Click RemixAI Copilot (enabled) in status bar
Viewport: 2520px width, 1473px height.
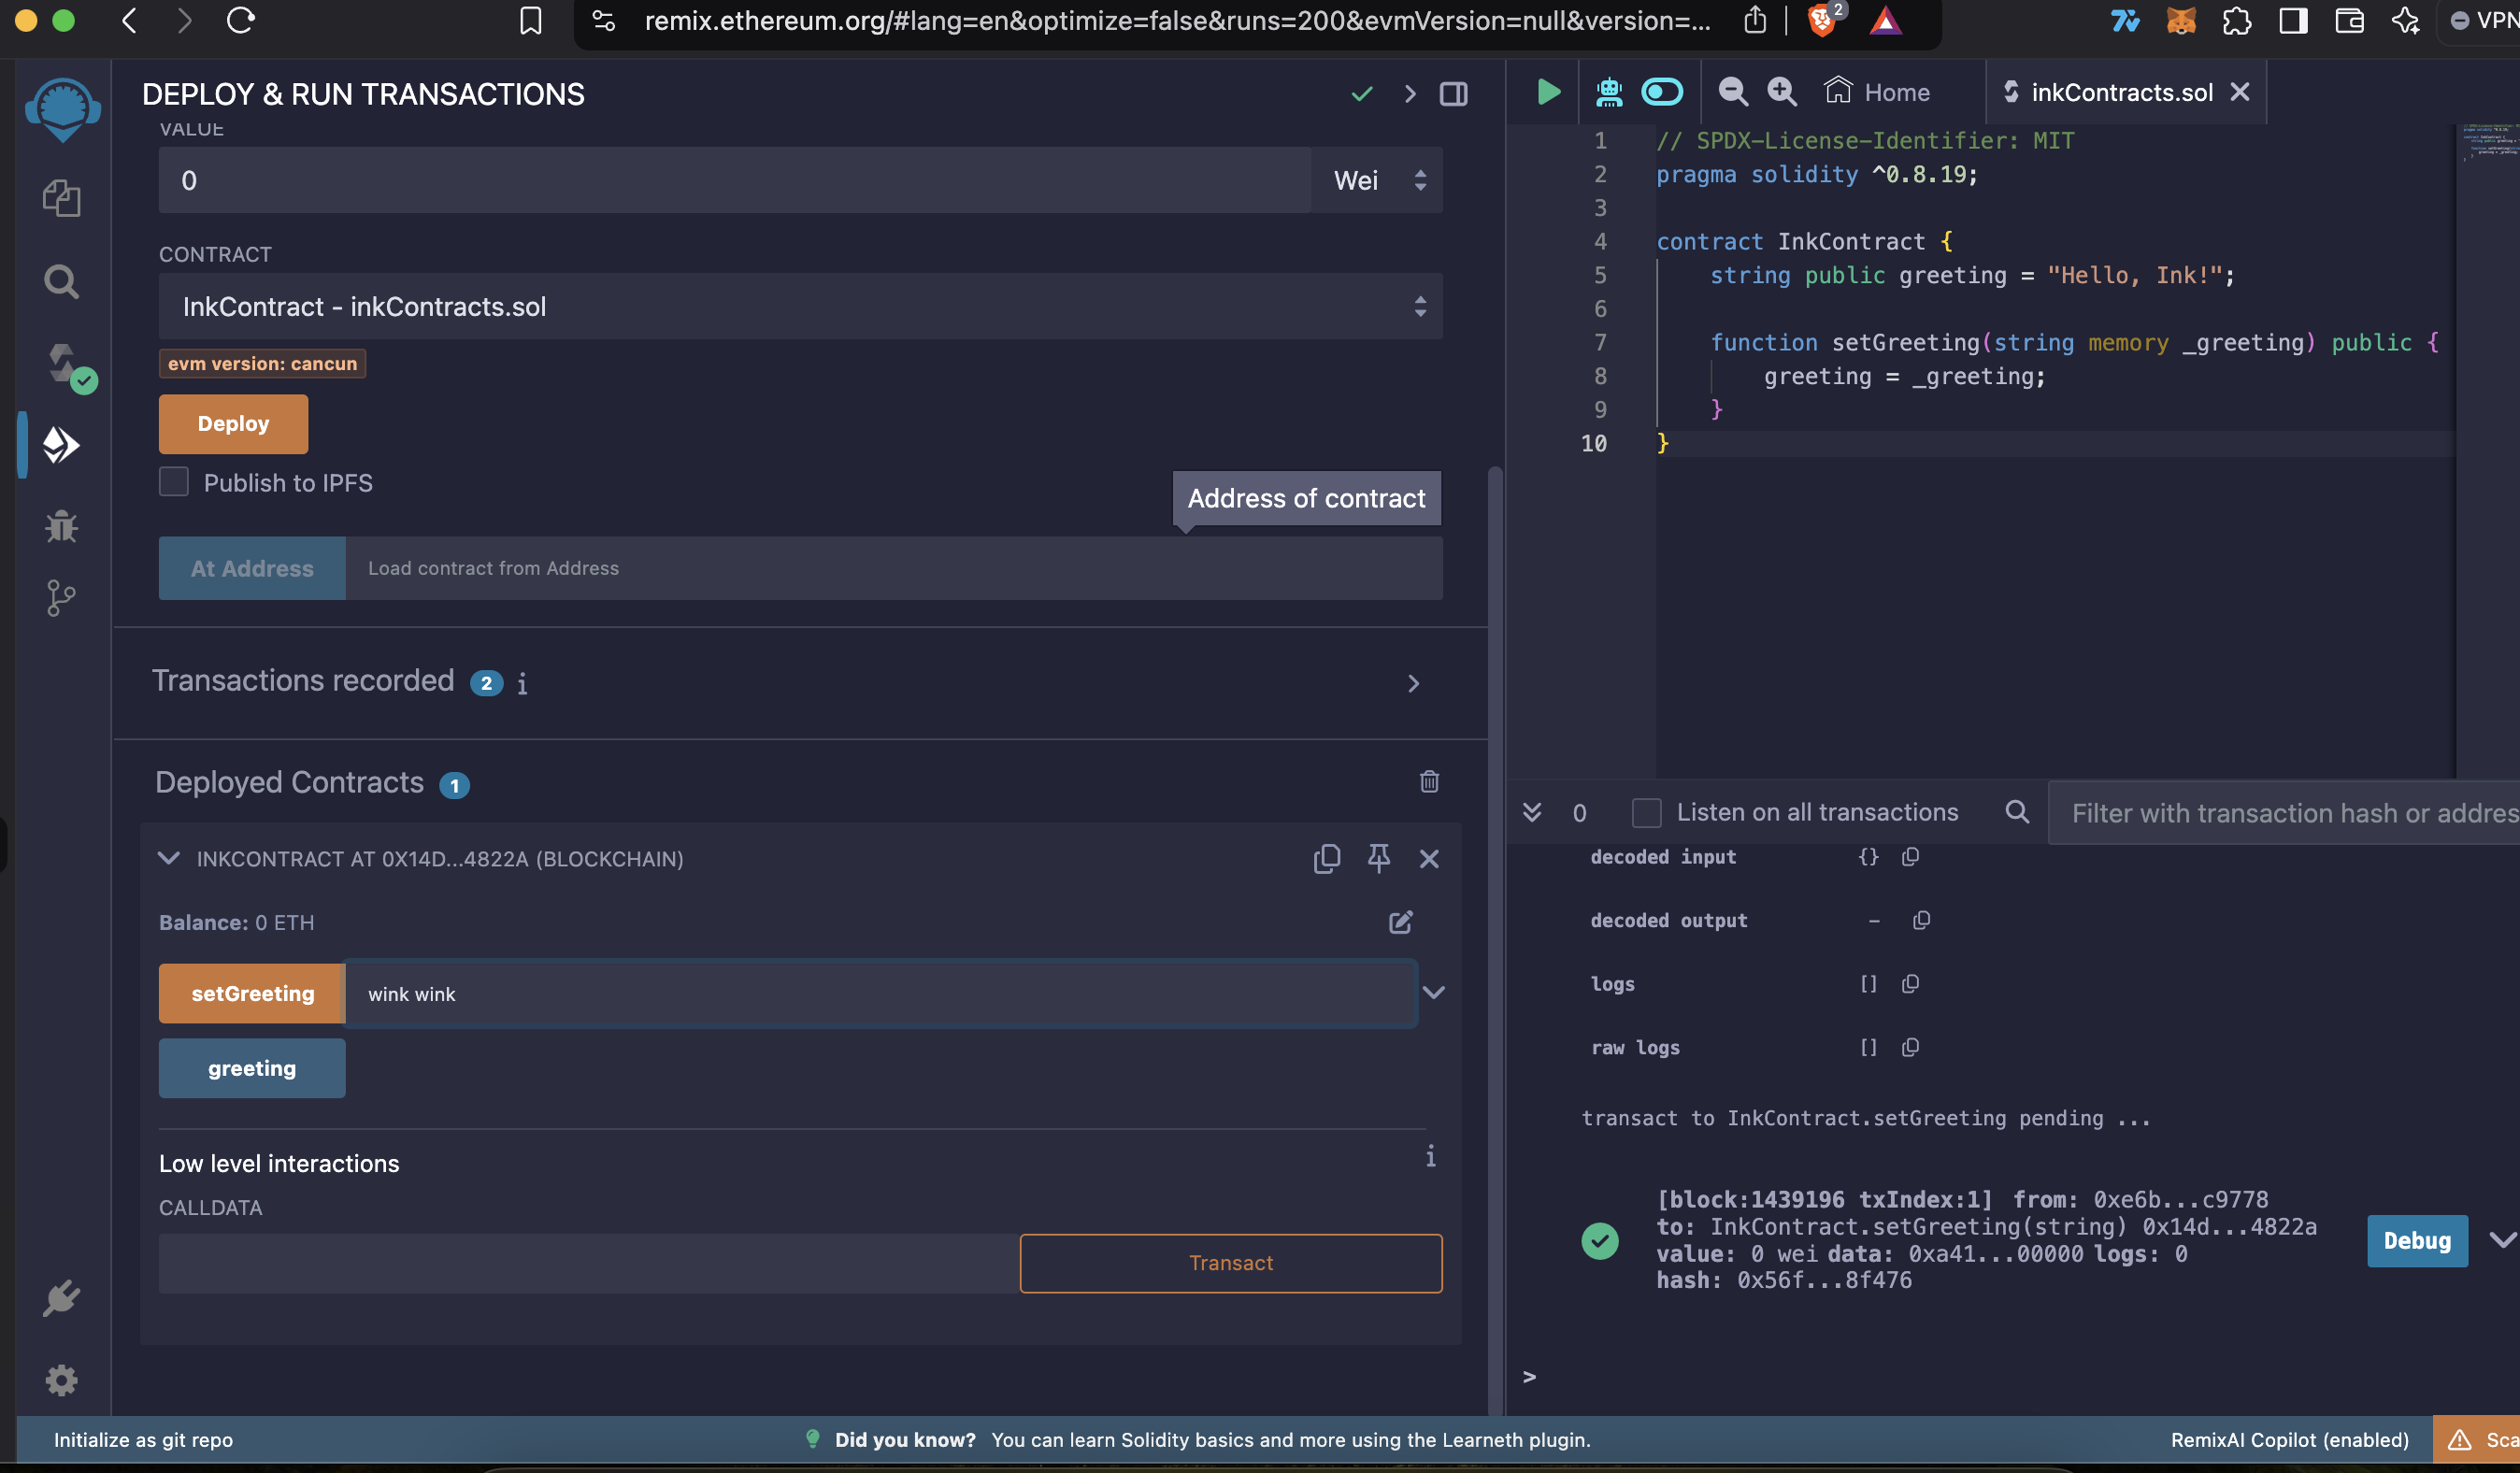coord(2289,1439)
